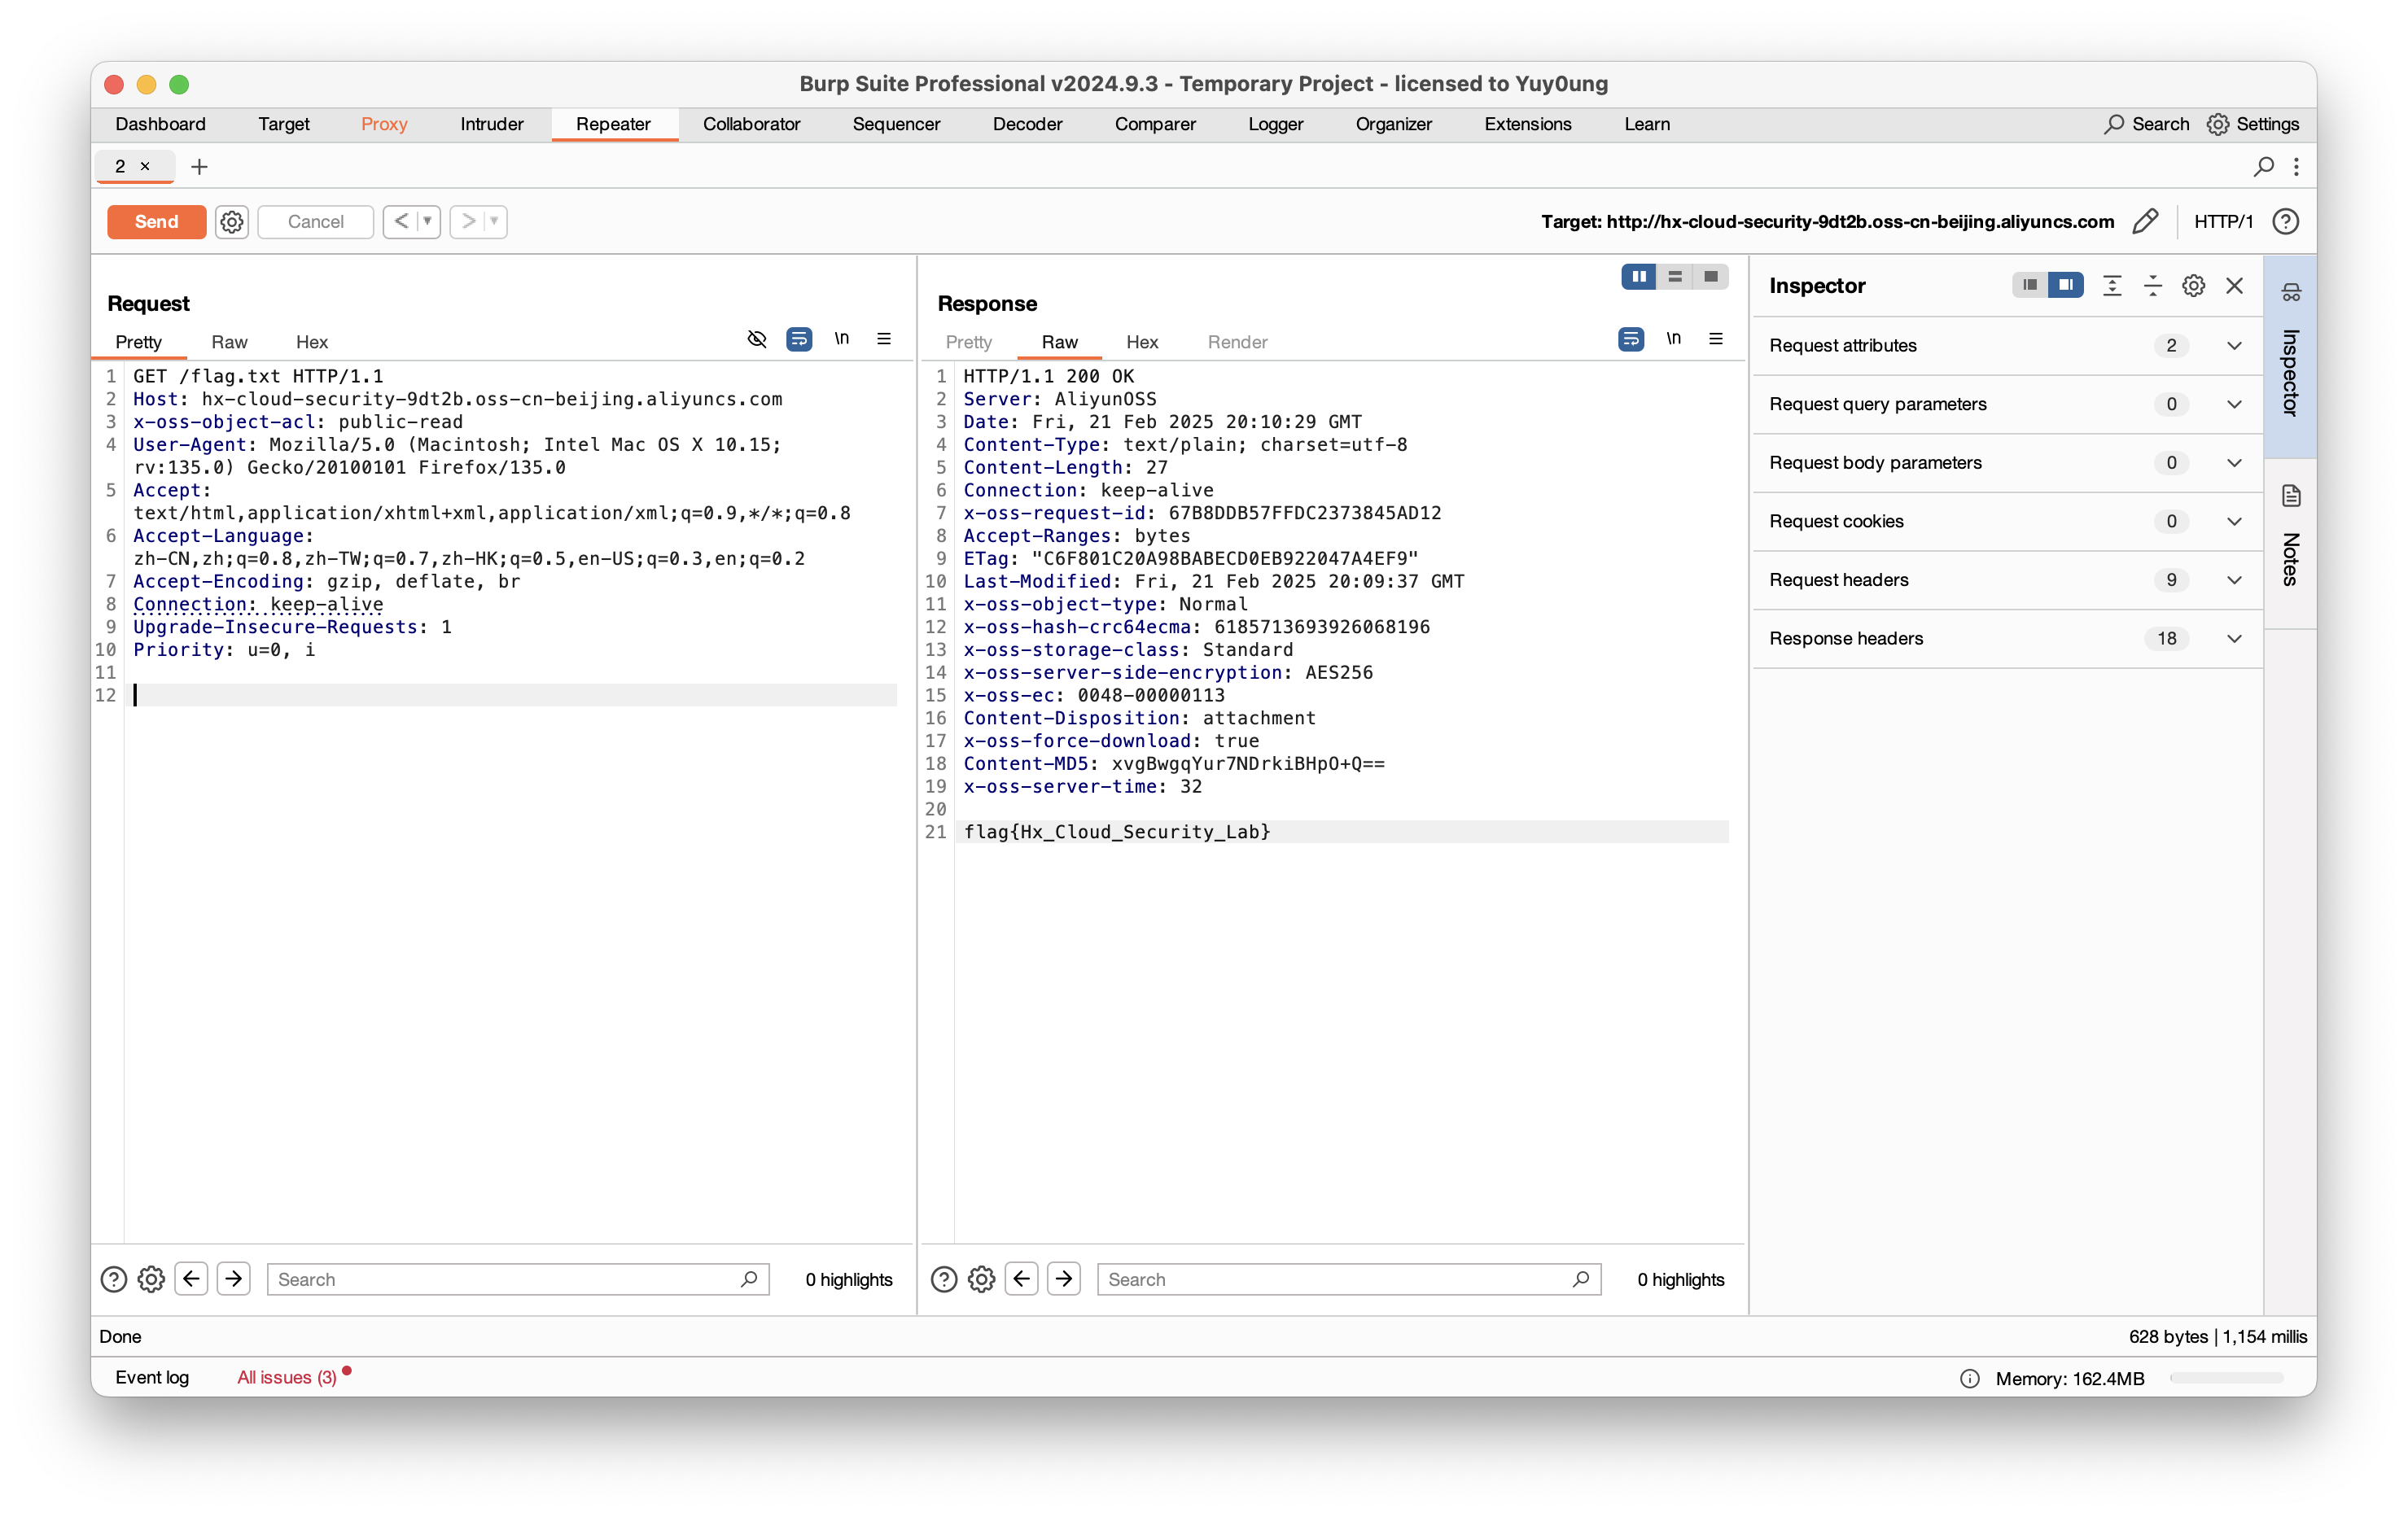Open history back dropdown arrow
The width and height of the screenshot is (2408, 1517).
(x=428, y=221)
